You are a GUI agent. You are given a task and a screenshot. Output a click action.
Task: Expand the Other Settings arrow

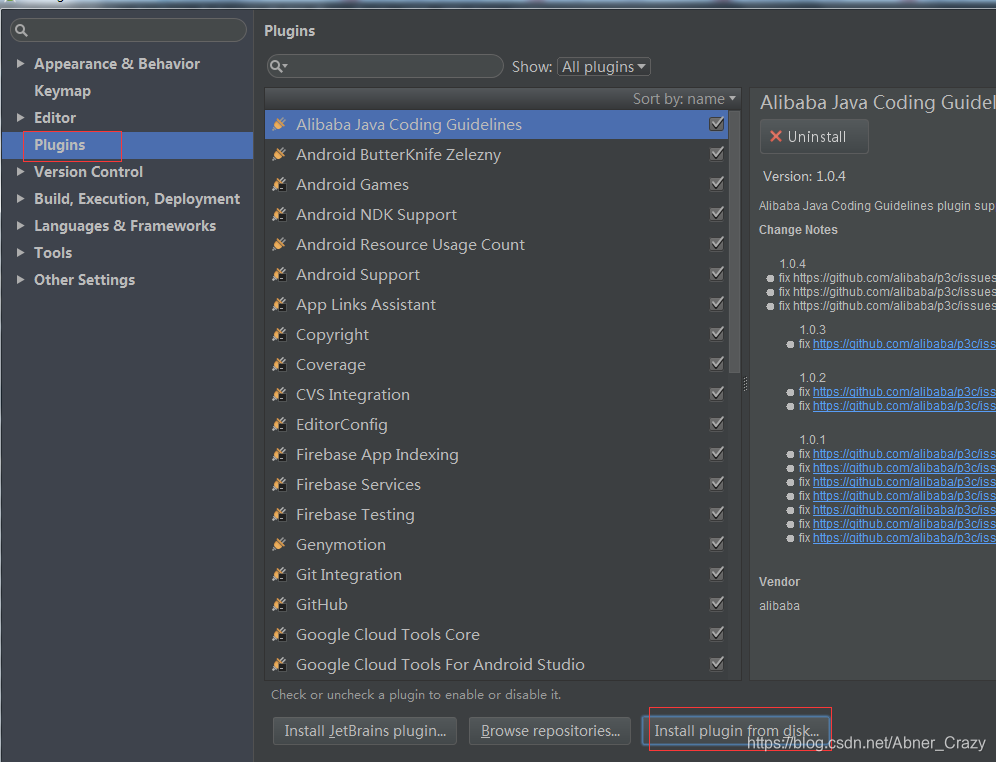tap(20, 279)
